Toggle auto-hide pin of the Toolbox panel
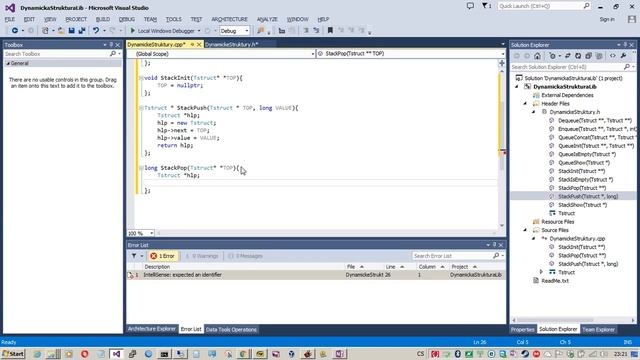The height and width of the screenshot is (360, 640). tap(111, 45)
